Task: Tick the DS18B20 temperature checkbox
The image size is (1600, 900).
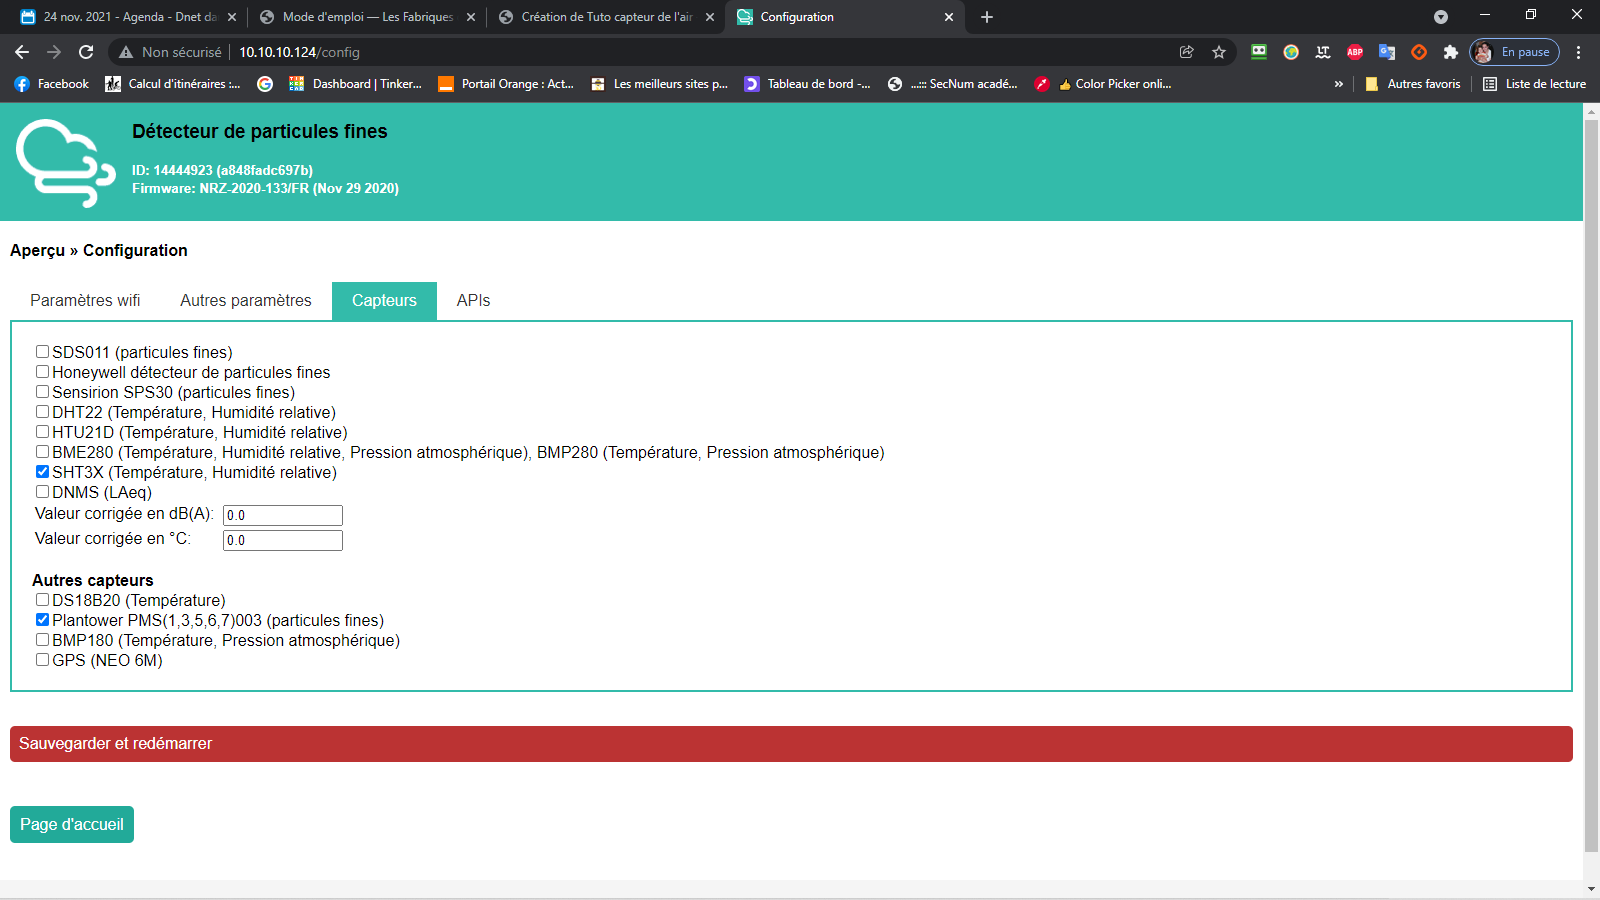Action: coord(43,600)
